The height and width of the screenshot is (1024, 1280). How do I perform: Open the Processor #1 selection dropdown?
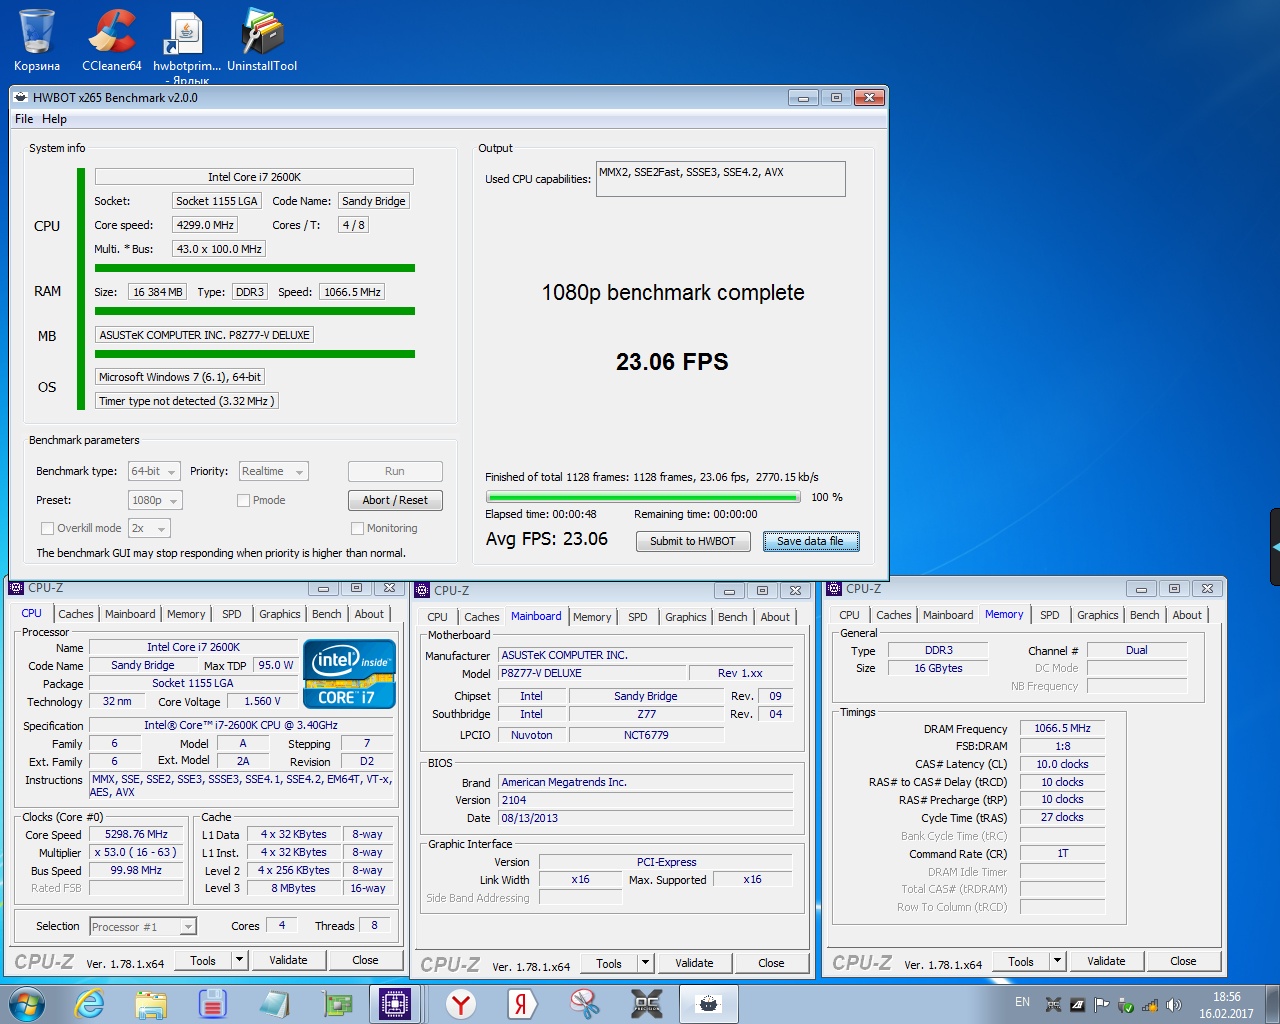point(143,927)
